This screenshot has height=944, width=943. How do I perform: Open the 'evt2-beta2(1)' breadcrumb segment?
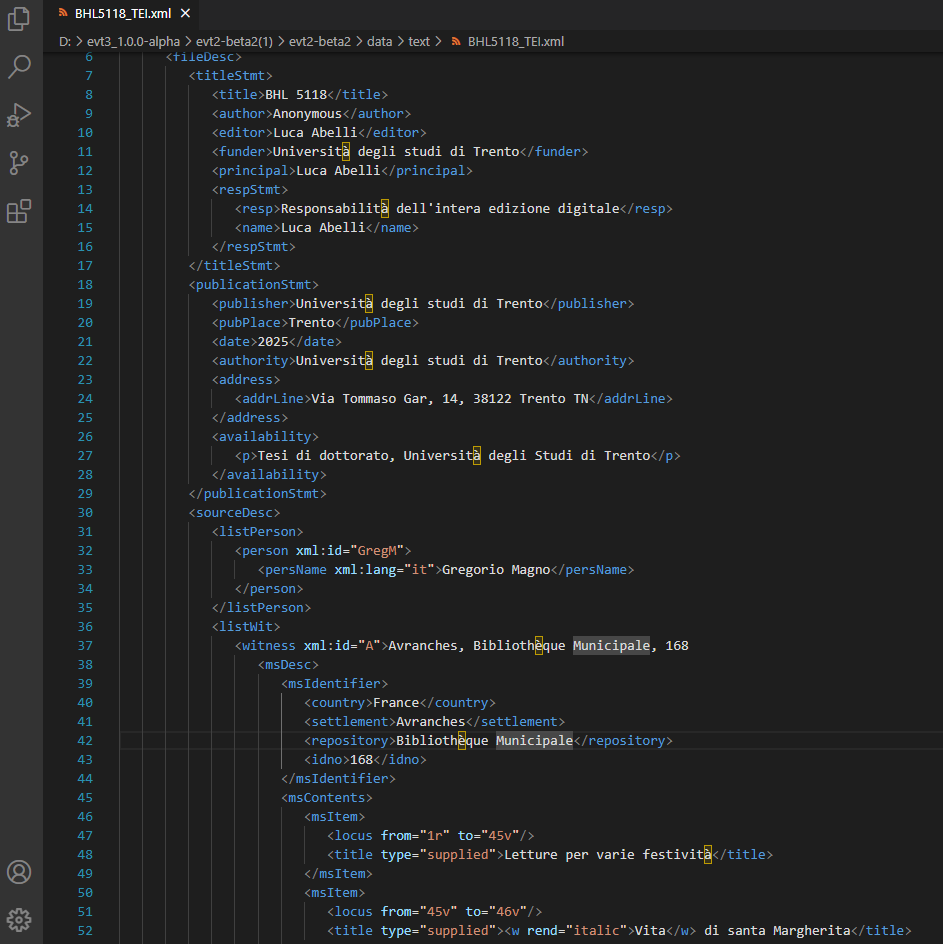point(234,41)
